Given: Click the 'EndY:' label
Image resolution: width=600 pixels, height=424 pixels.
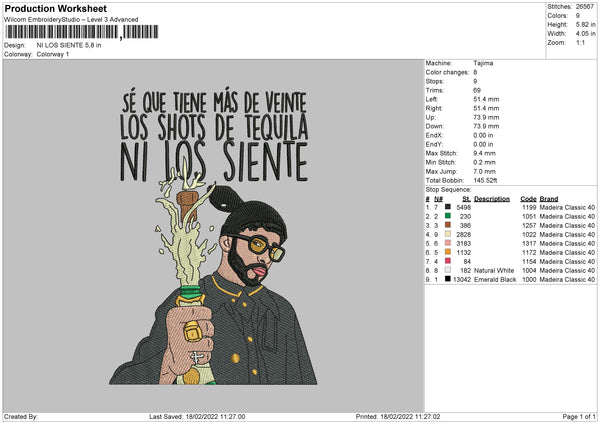Looking at the screenshot, I should [434, 144].
